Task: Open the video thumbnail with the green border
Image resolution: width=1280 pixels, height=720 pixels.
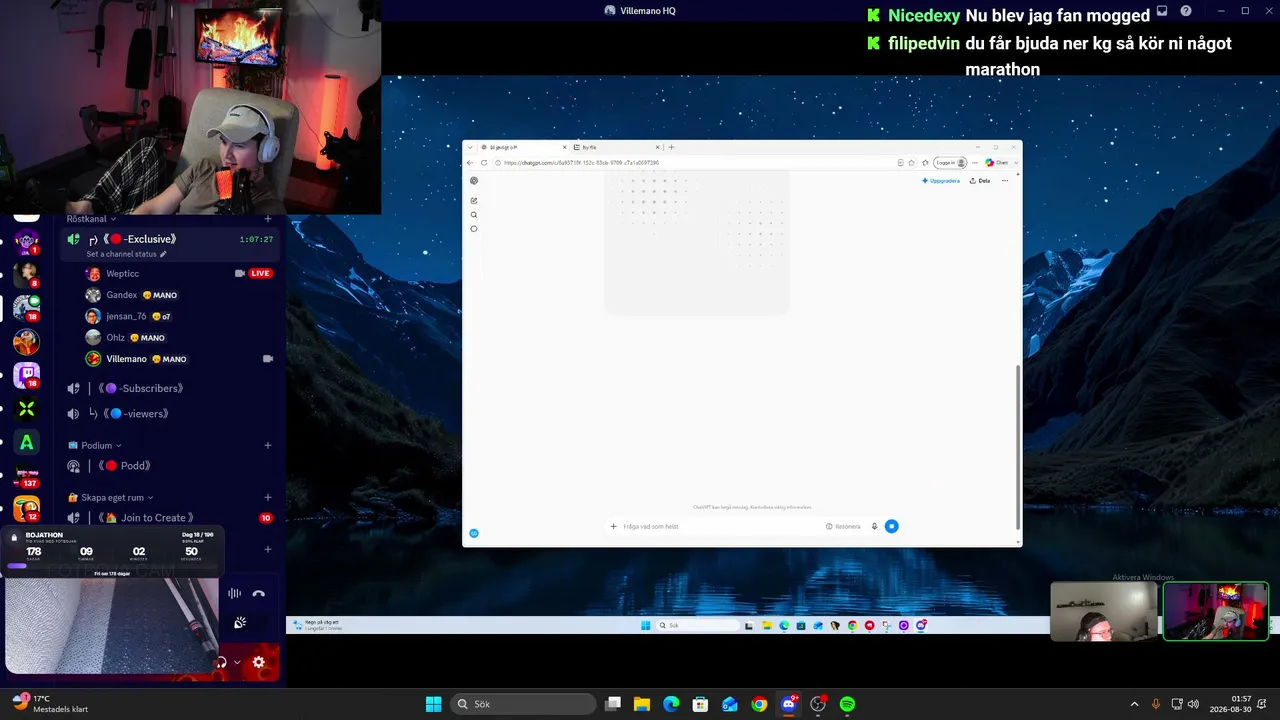Action: click(x=1216, y=611)
